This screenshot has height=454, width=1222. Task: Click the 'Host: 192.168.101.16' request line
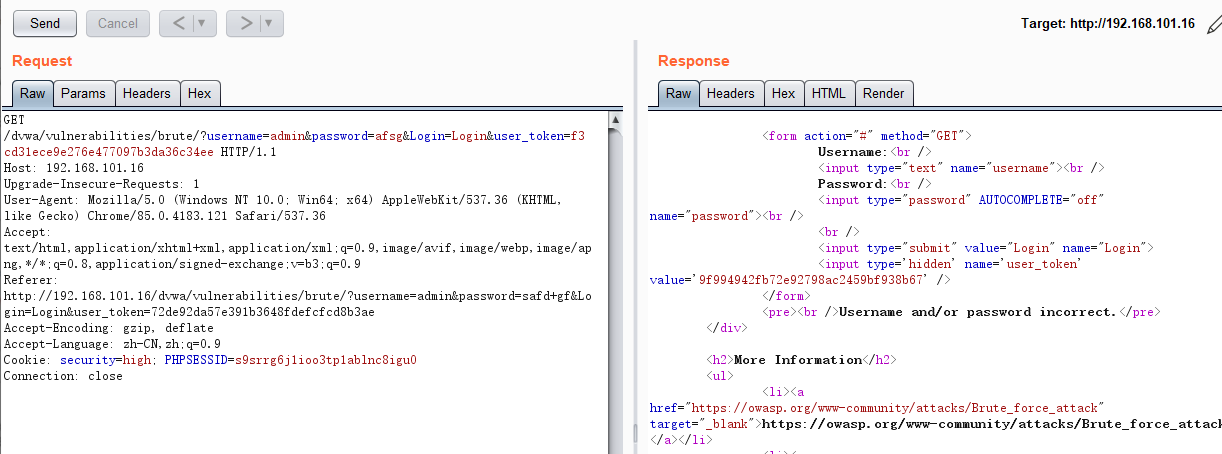tap(74, 168)
